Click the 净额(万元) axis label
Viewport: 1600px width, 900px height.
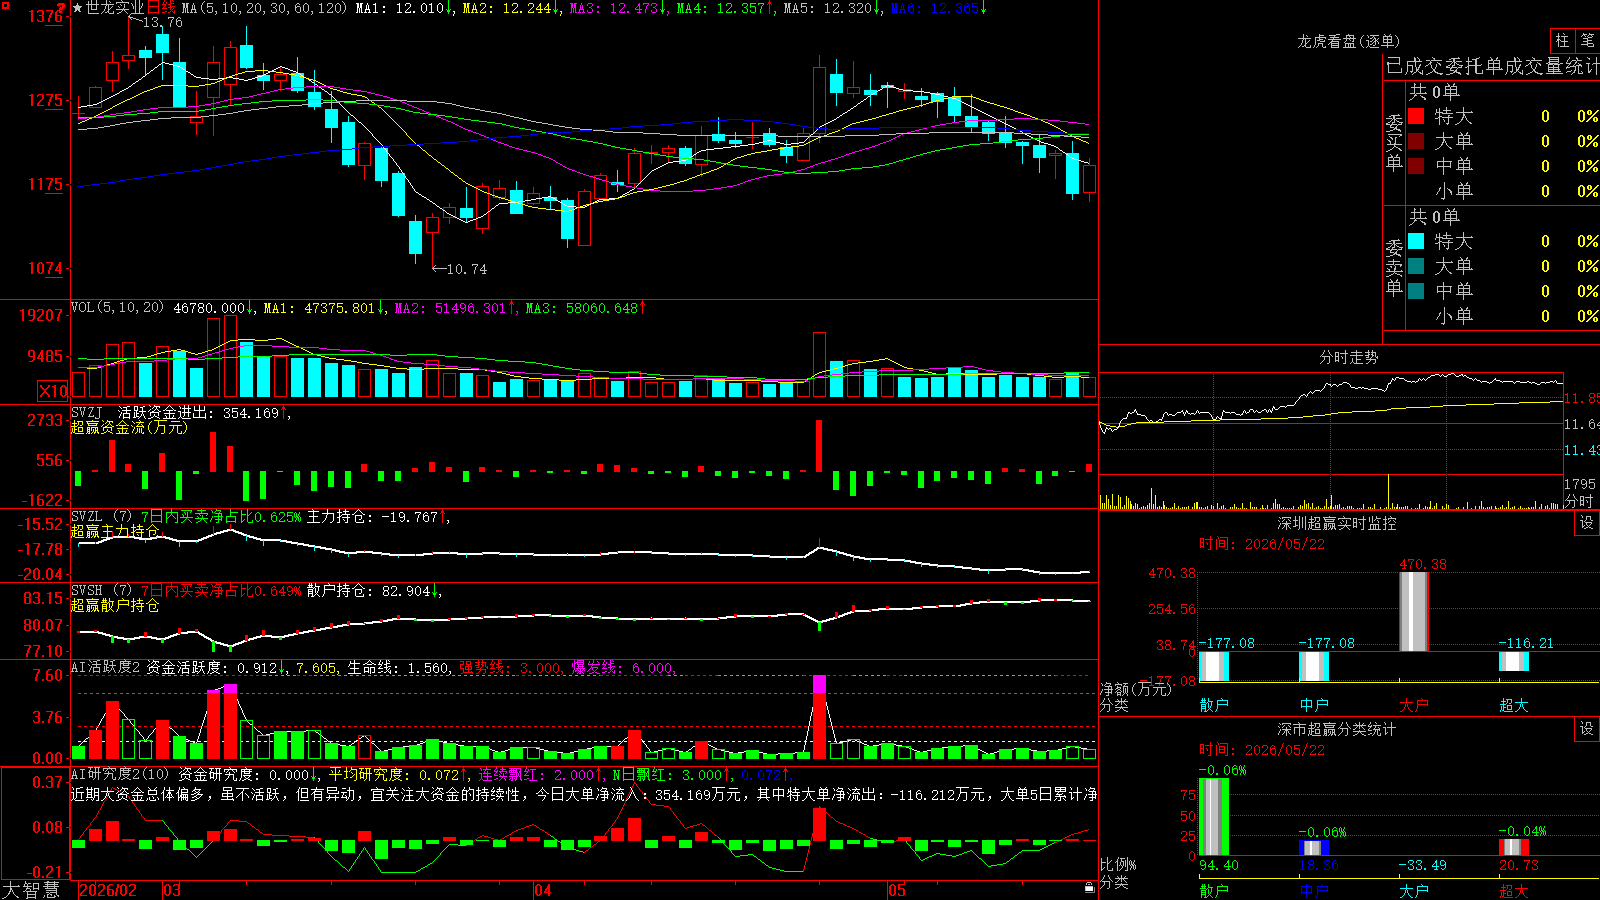point(1136,689)
